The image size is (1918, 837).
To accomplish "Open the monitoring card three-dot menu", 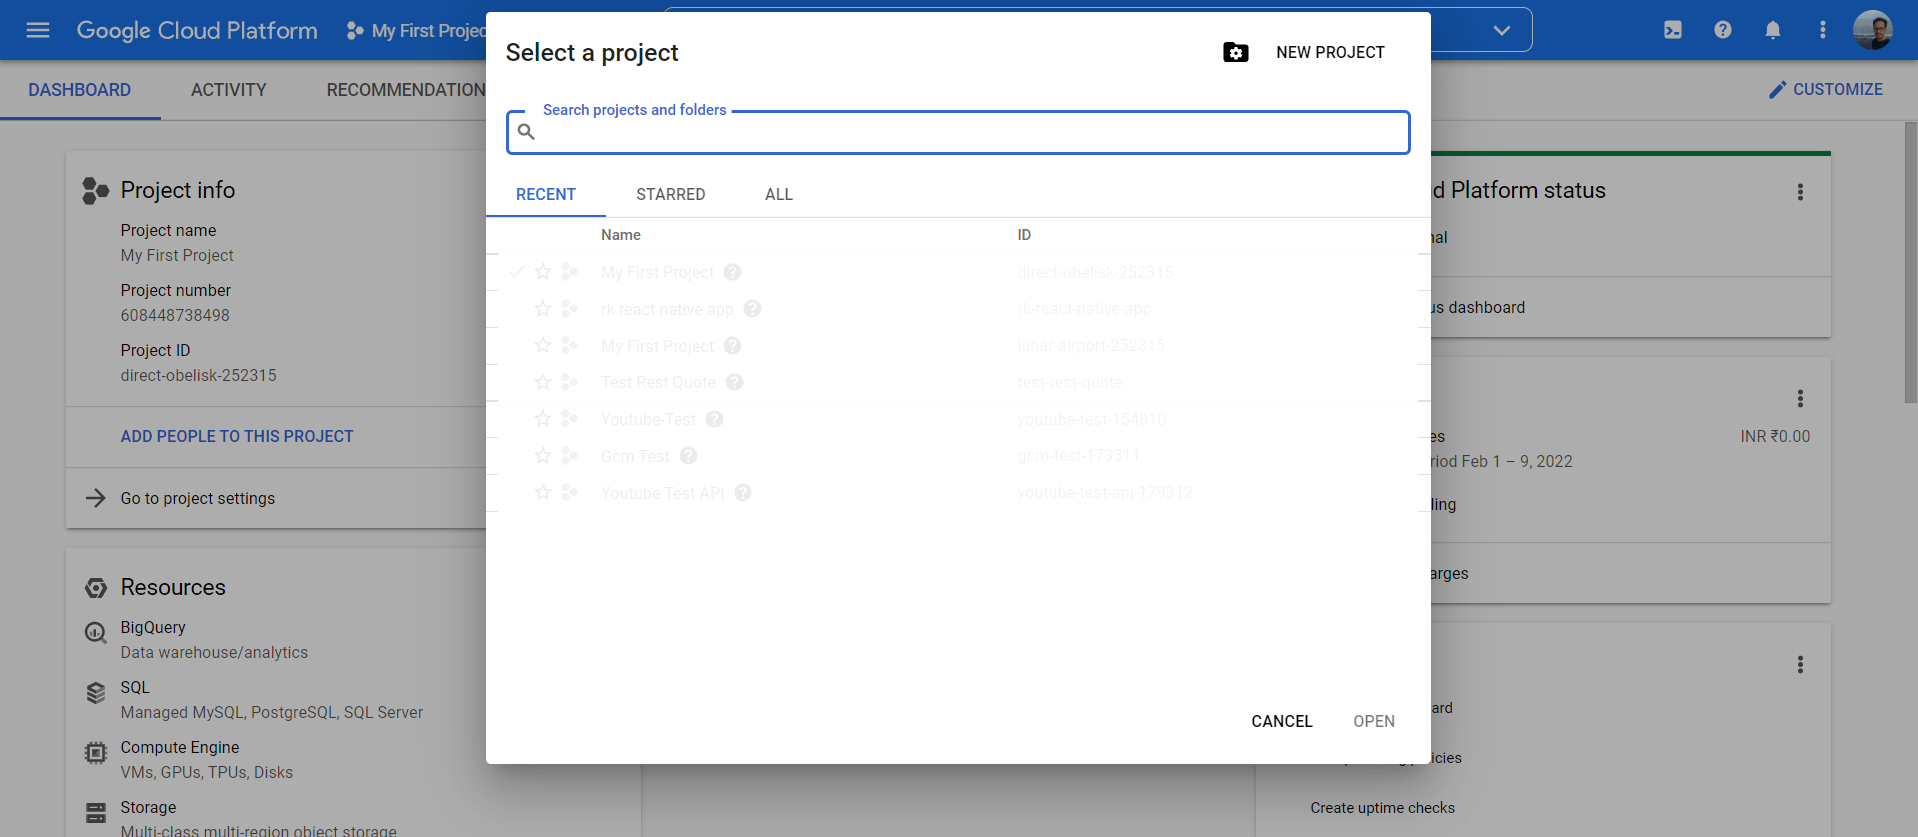I will point(1800,665).
